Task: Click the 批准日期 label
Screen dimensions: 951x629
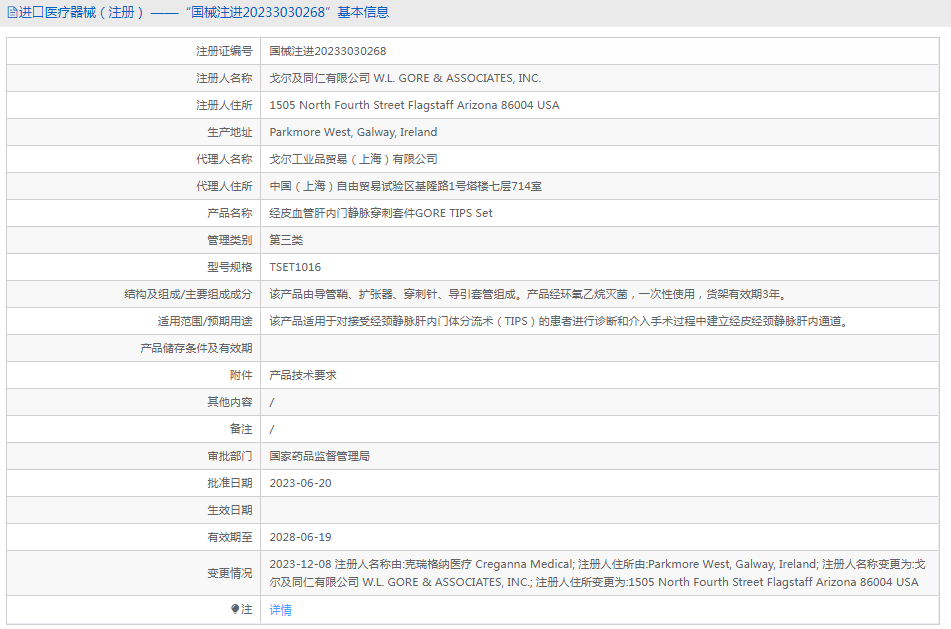Action: pos(229,483)
